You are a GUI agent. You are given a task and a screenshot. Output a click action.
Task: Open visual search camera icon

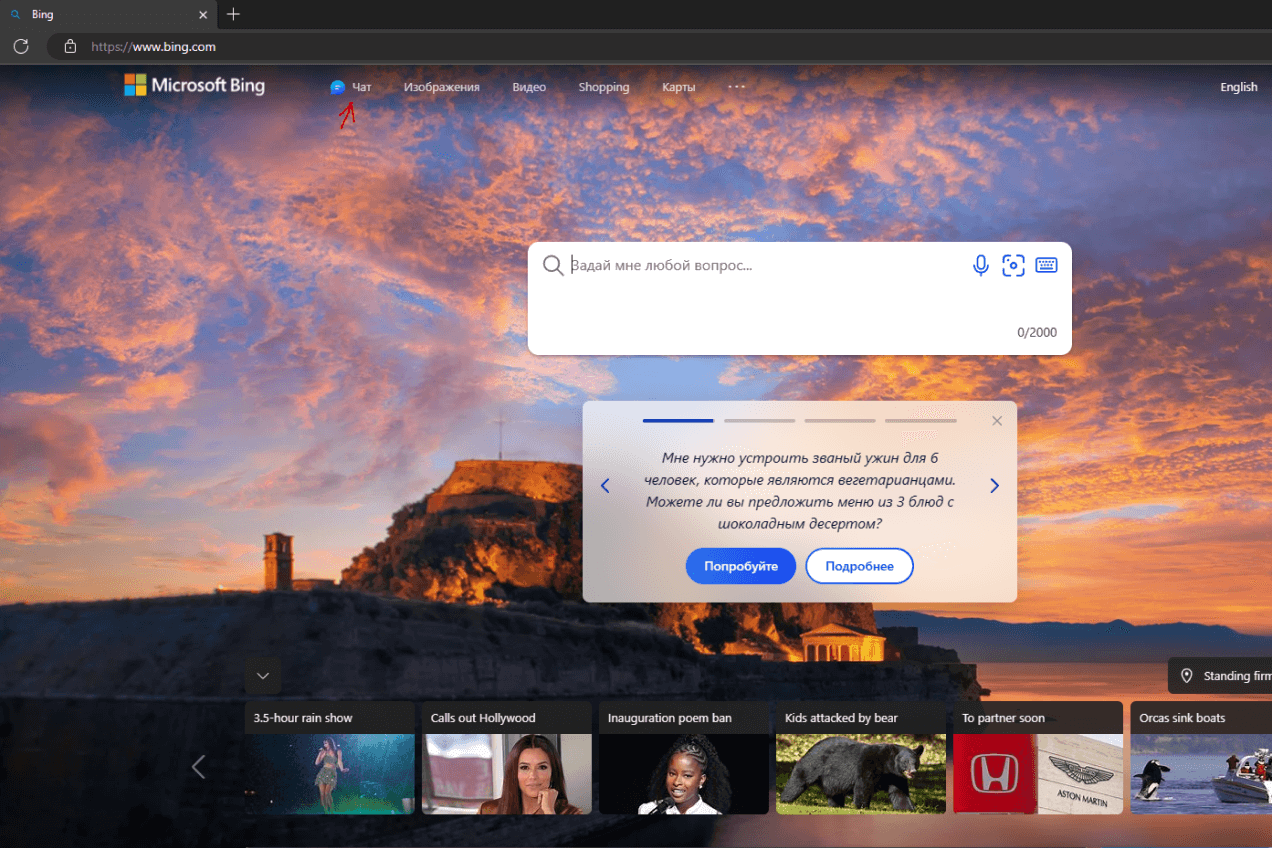1013,265
